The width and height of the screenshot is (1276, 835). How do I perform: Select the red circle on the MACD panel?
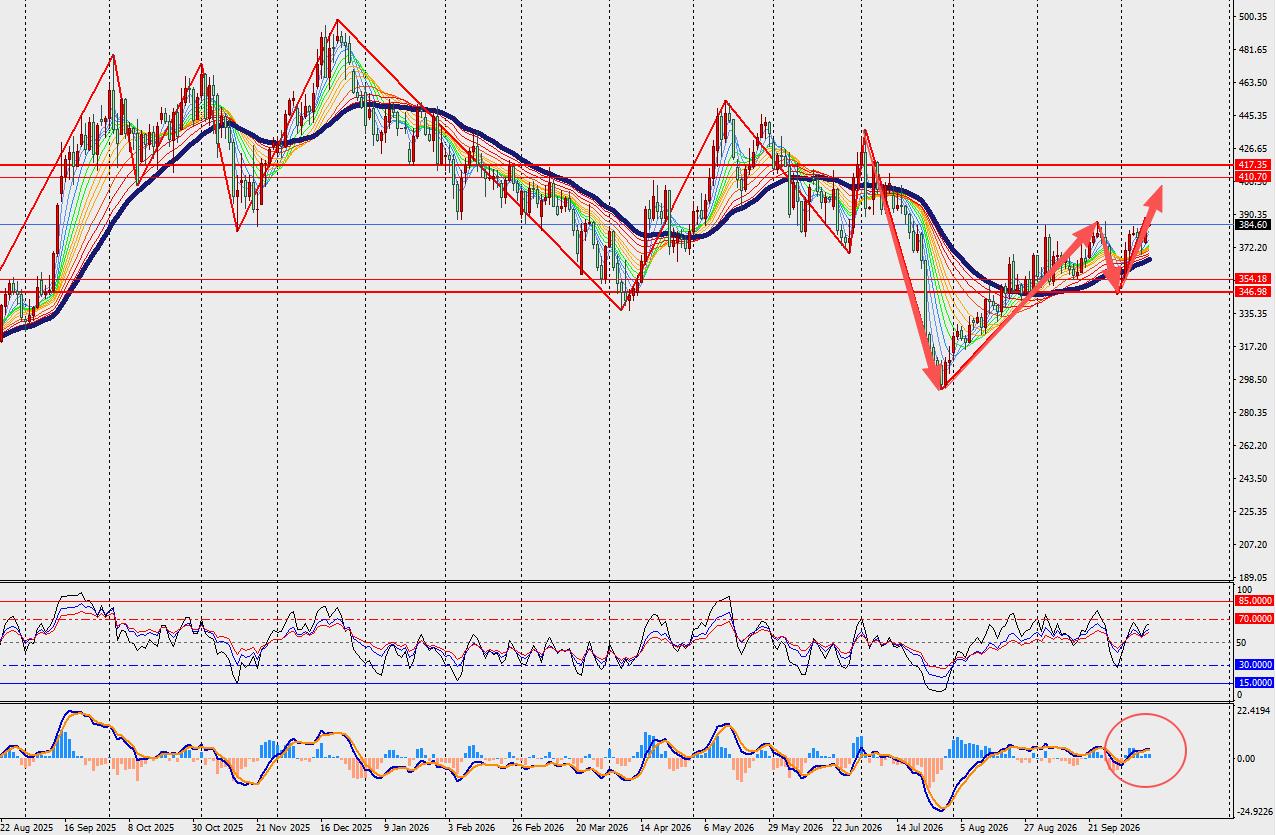pos(1146,750)
